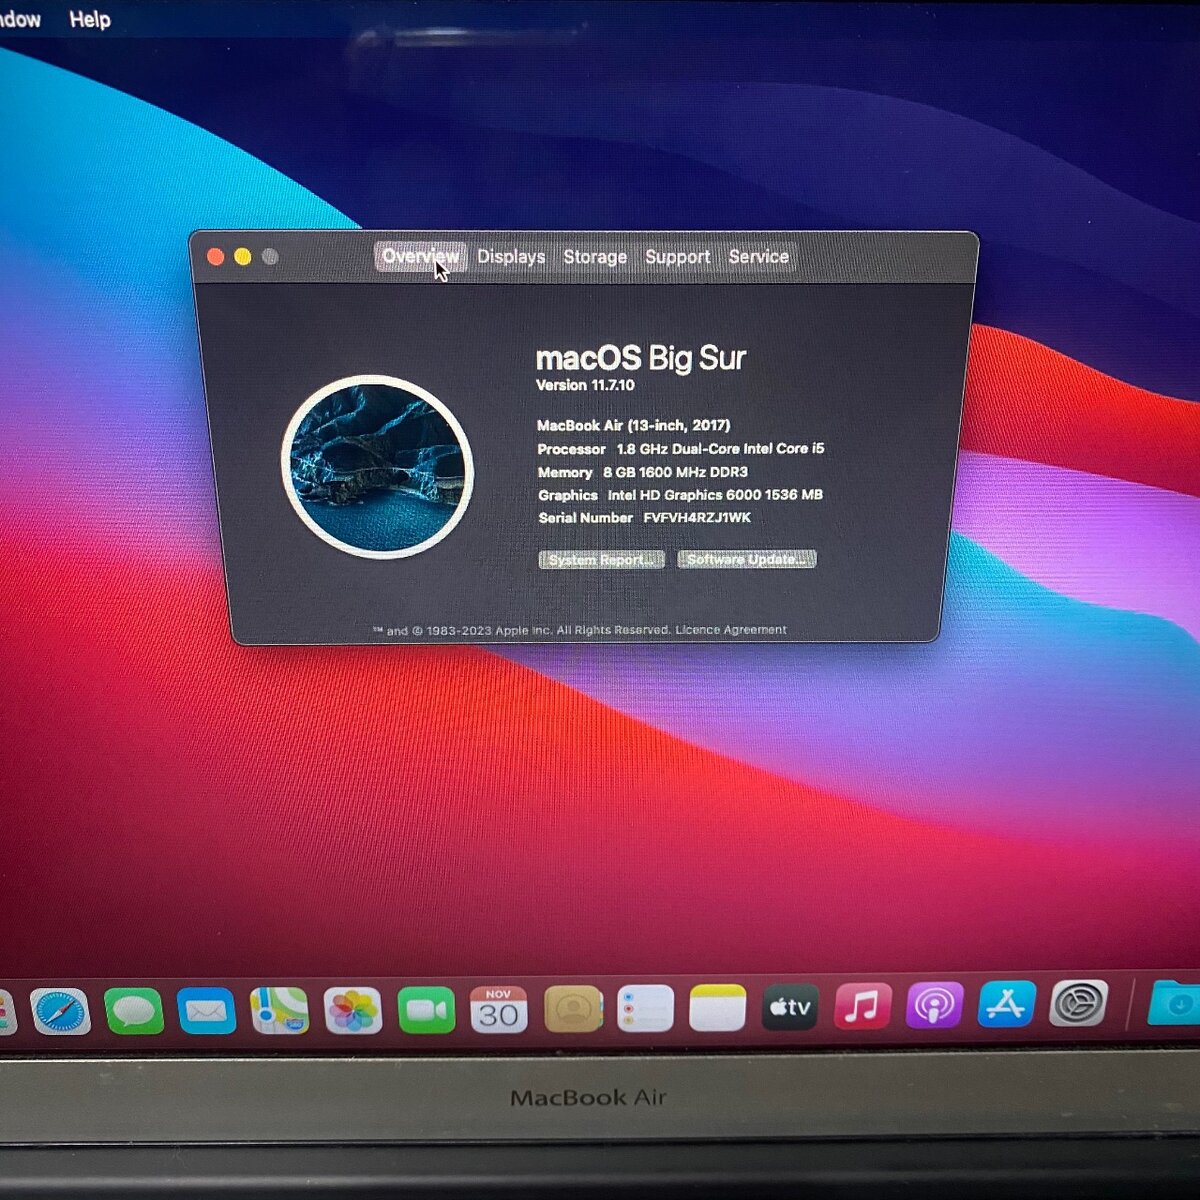Open Mail from the Dock
This screenshot has height=1200, width=1200.
[207, 1008]
